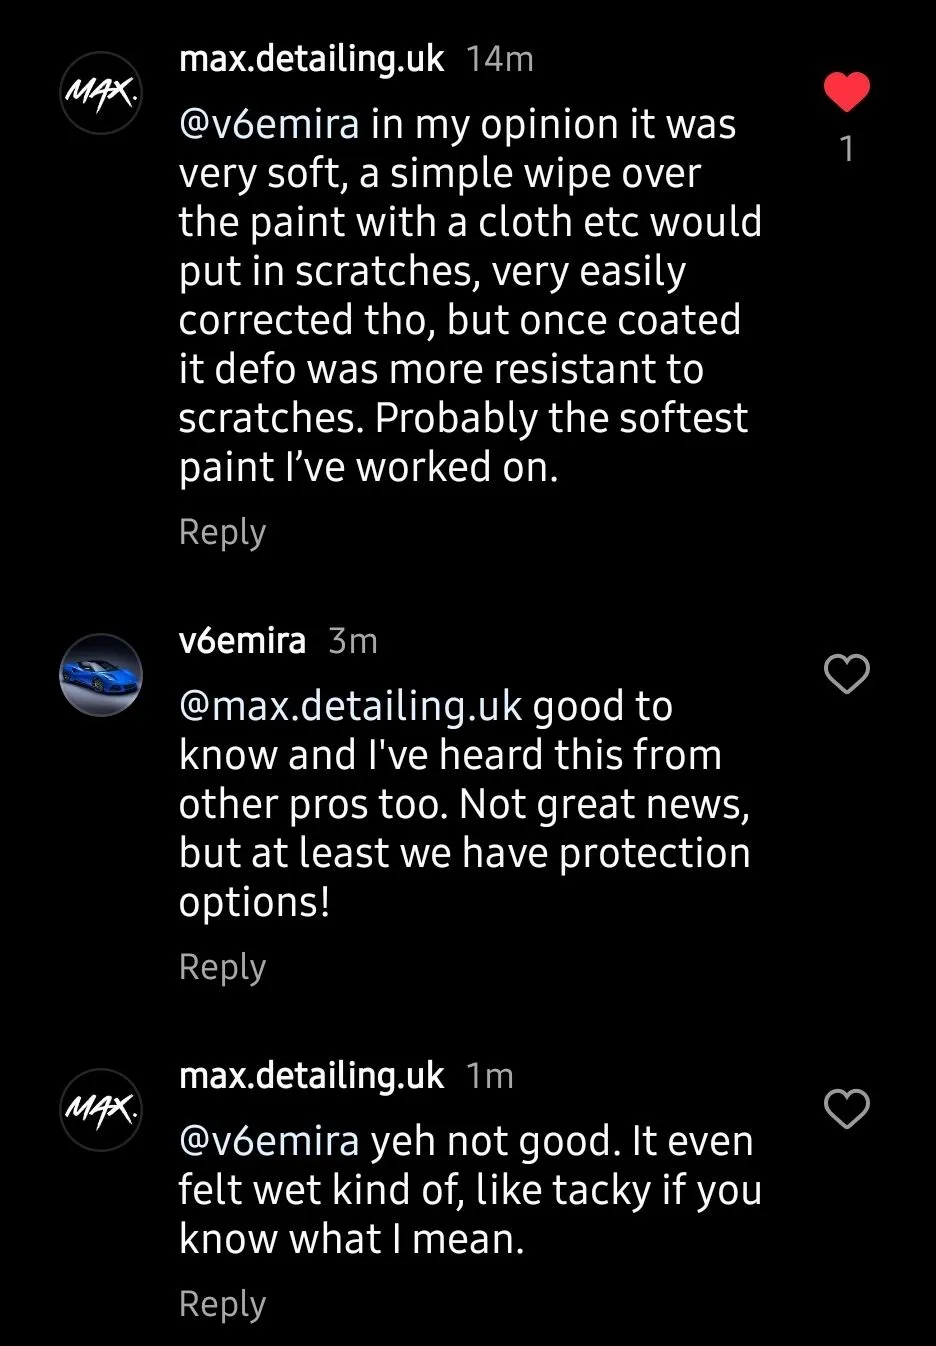Tap the 3m timestamp beside v6emira

pos(353,641)
